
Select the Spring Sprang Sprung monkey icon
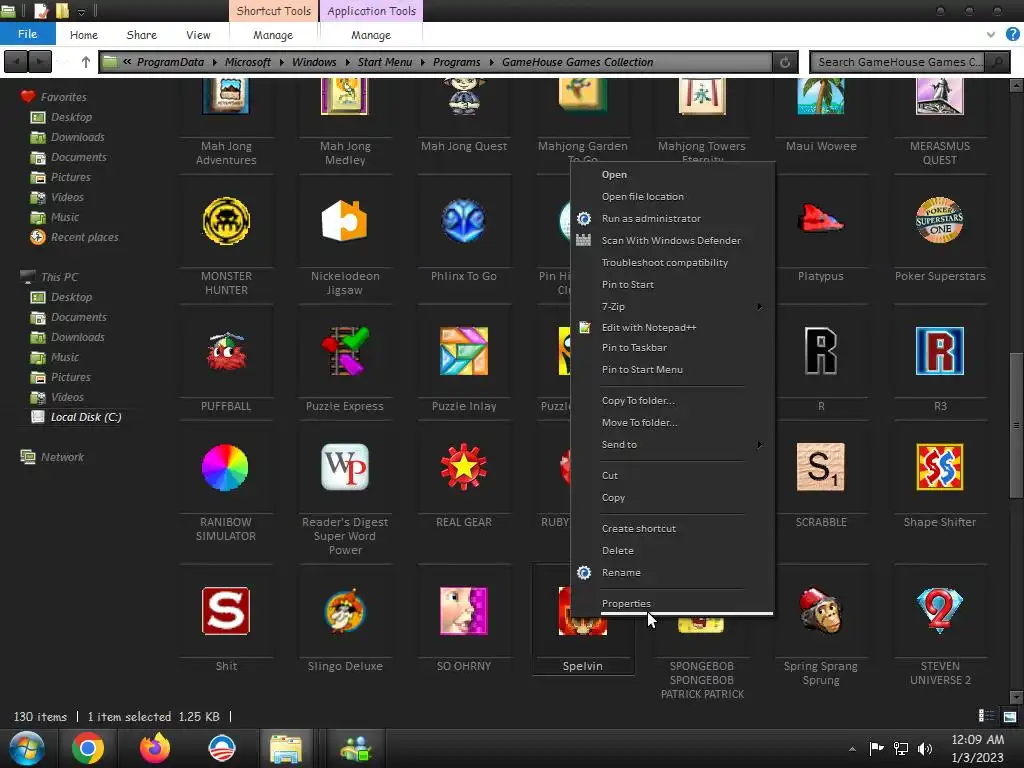821,611
